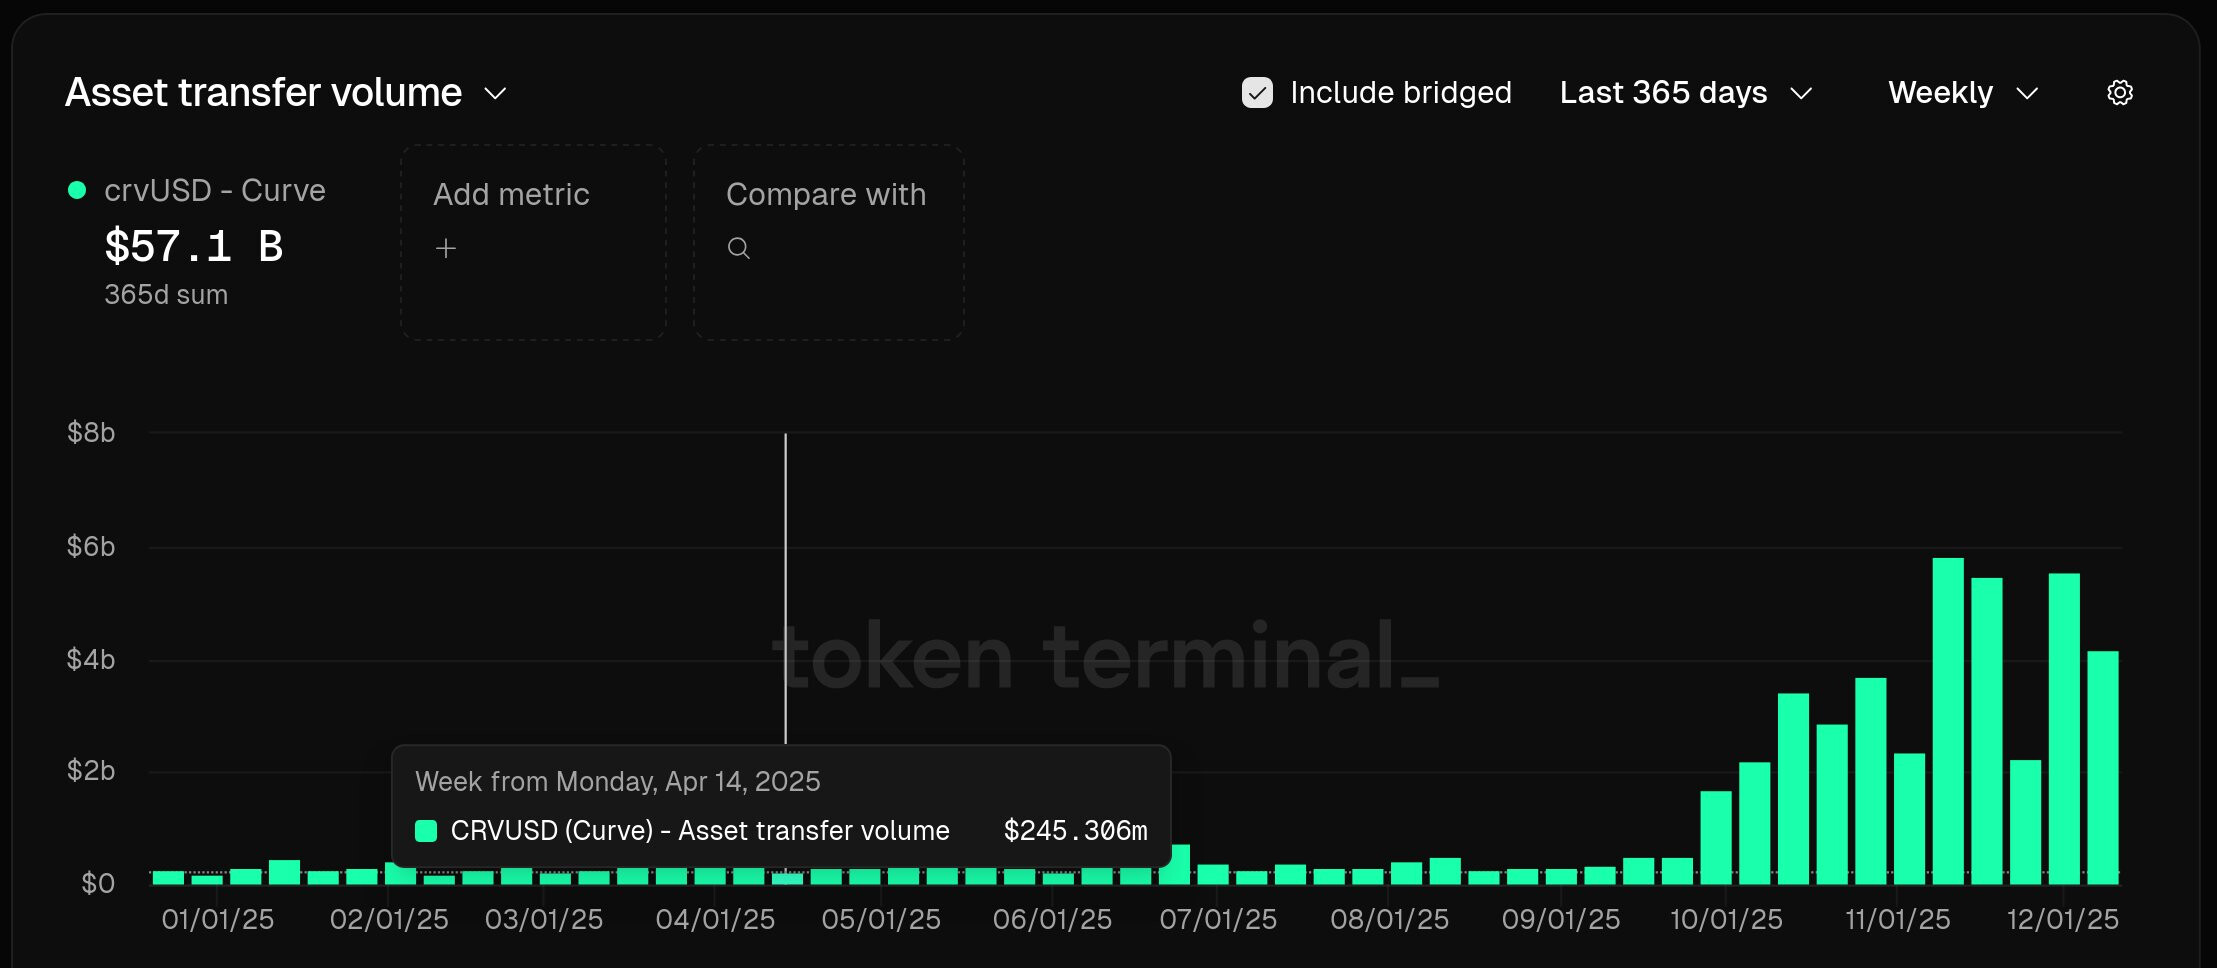
Task: Click the search icon under Compare with
Action: click(x=738, y=248)
